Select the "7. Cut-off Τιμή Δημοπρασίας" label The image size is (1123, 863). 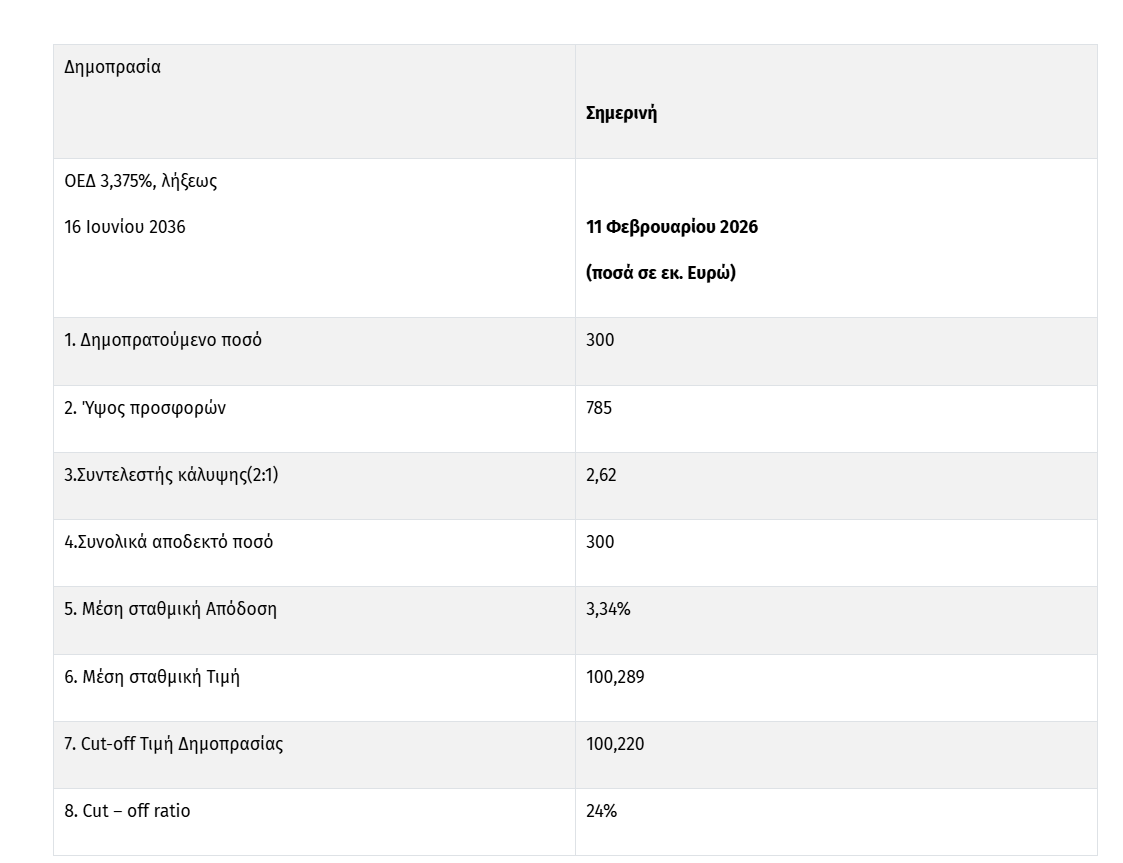coord(174,744)
